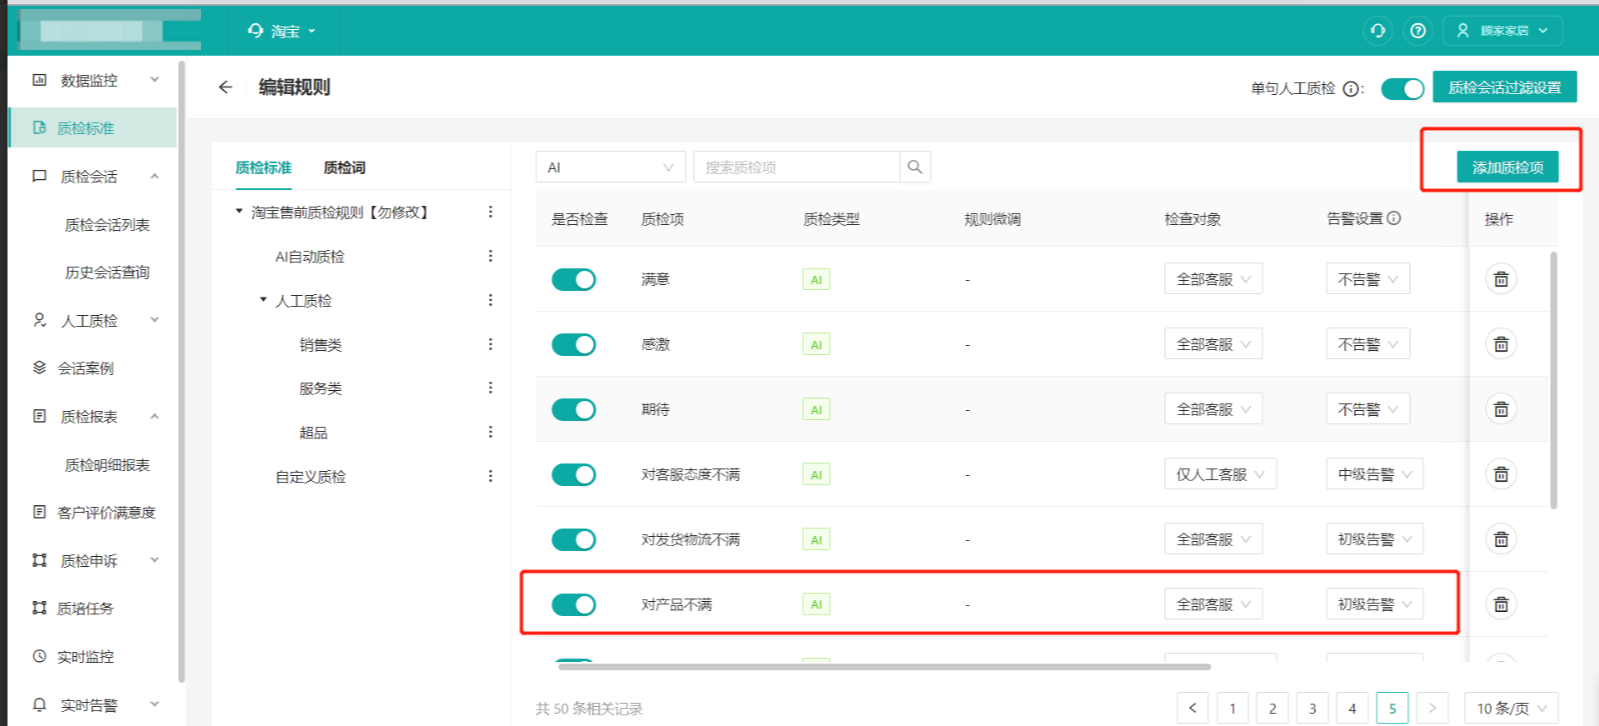
Task: Click info icon next to 单句人工质检
Action: coord(1351,88)
